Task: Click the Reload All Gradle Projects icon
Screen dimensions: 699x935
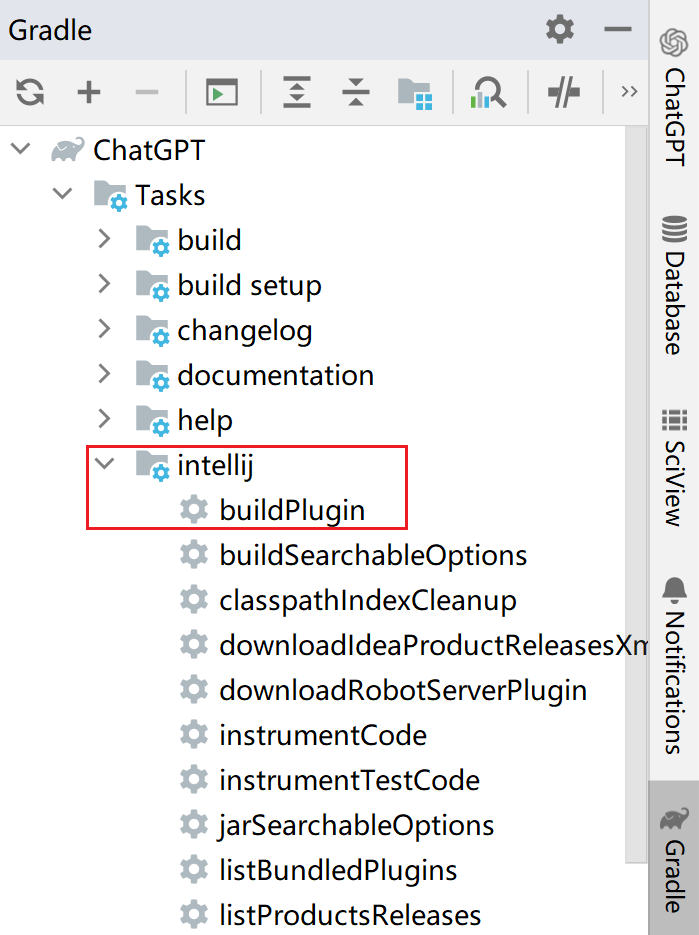Action: [x=30, y=92]
